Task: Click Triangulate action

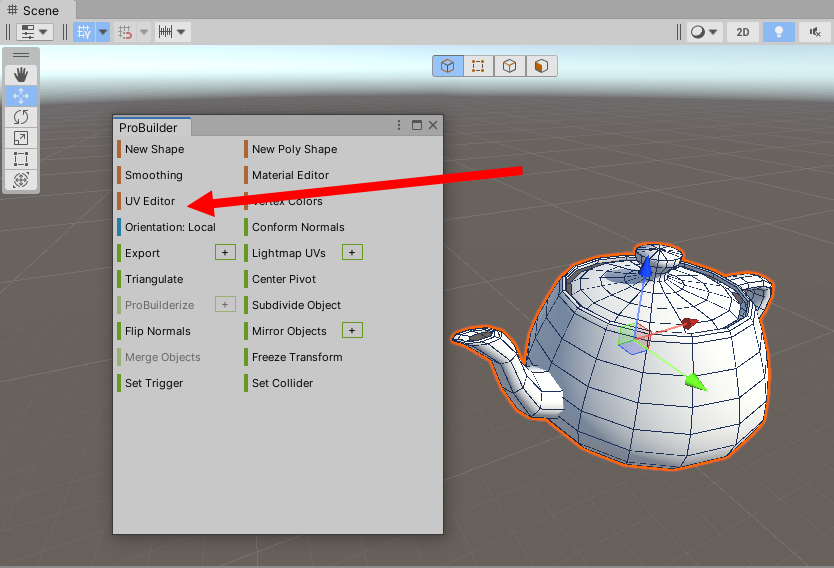Action: click(x=154, y=280)
